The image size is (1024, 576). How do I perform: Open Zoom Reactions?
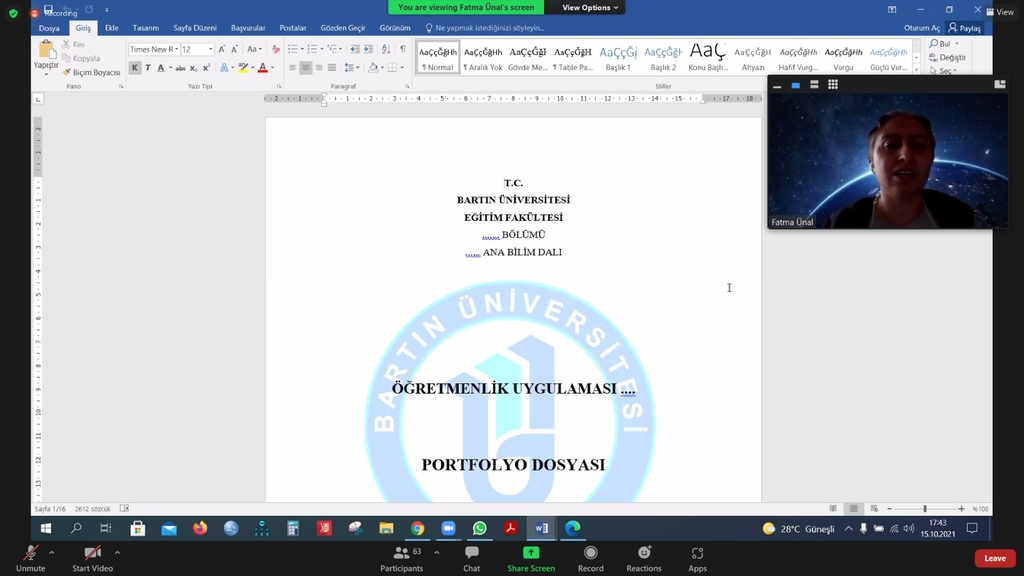[x=644, y=558]
